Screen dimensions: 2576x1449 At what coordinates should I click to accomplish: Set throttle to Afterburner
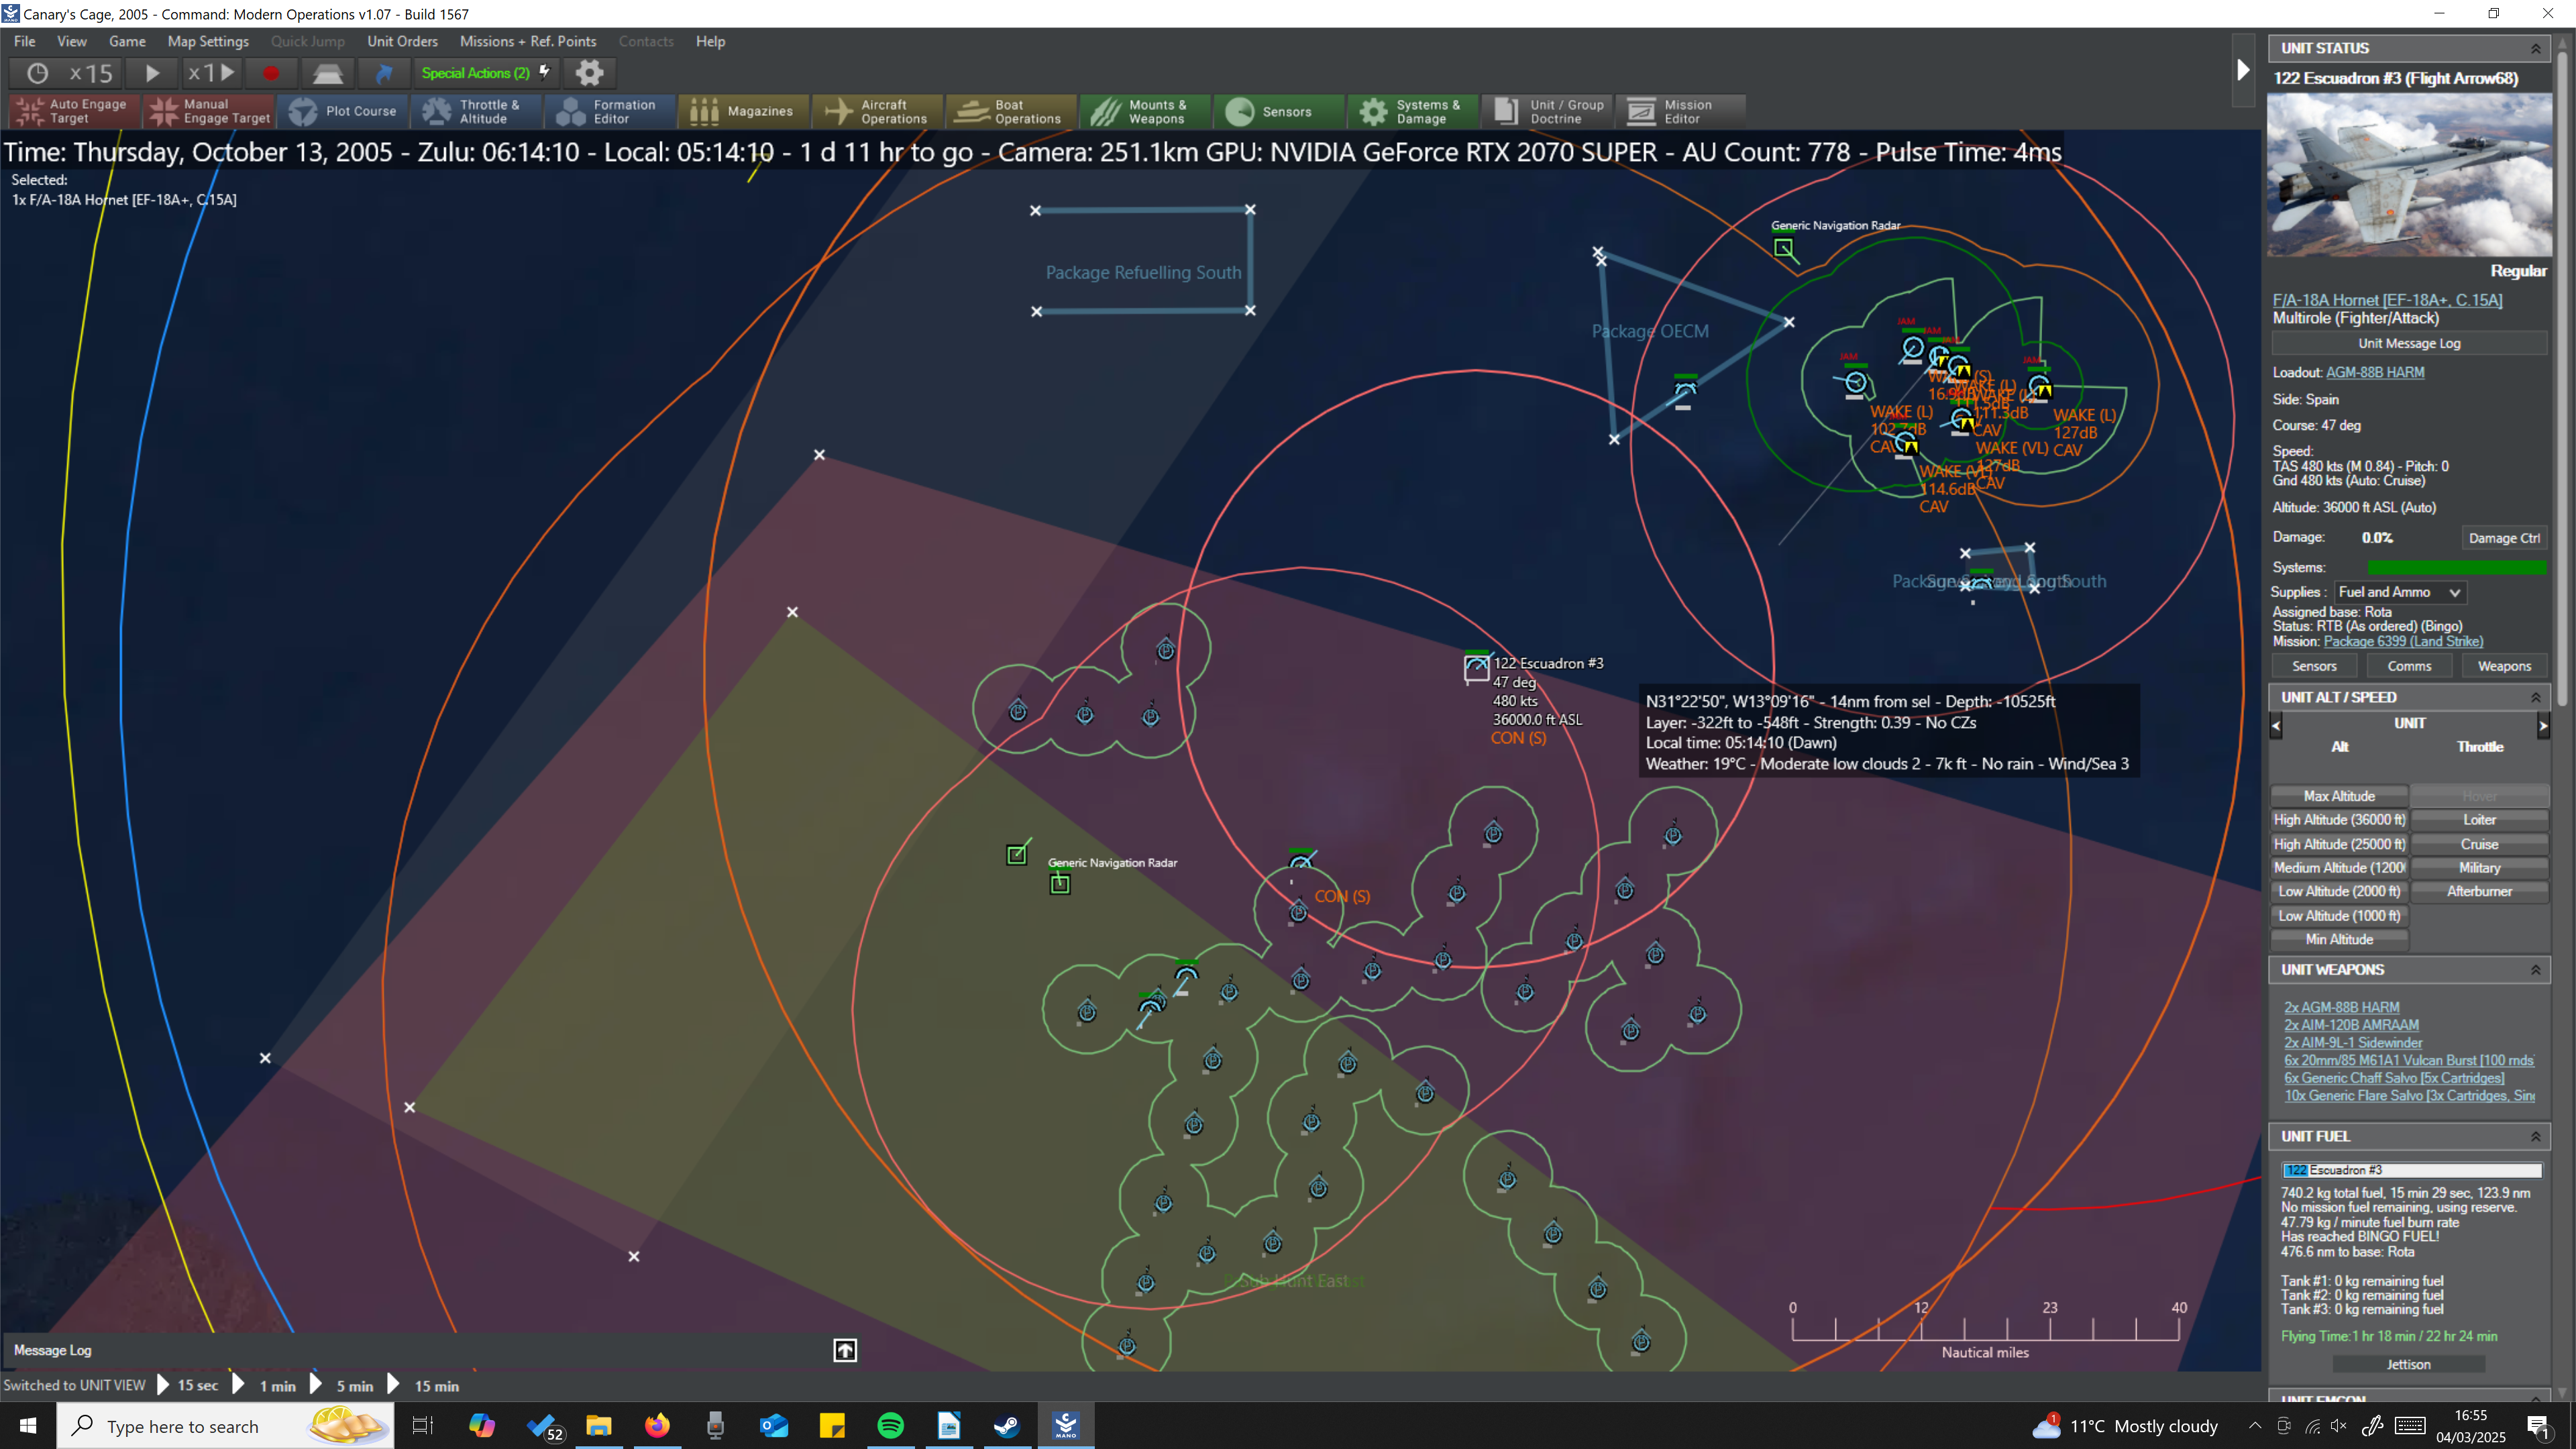pyautogui.click(x=2479, y=891)
